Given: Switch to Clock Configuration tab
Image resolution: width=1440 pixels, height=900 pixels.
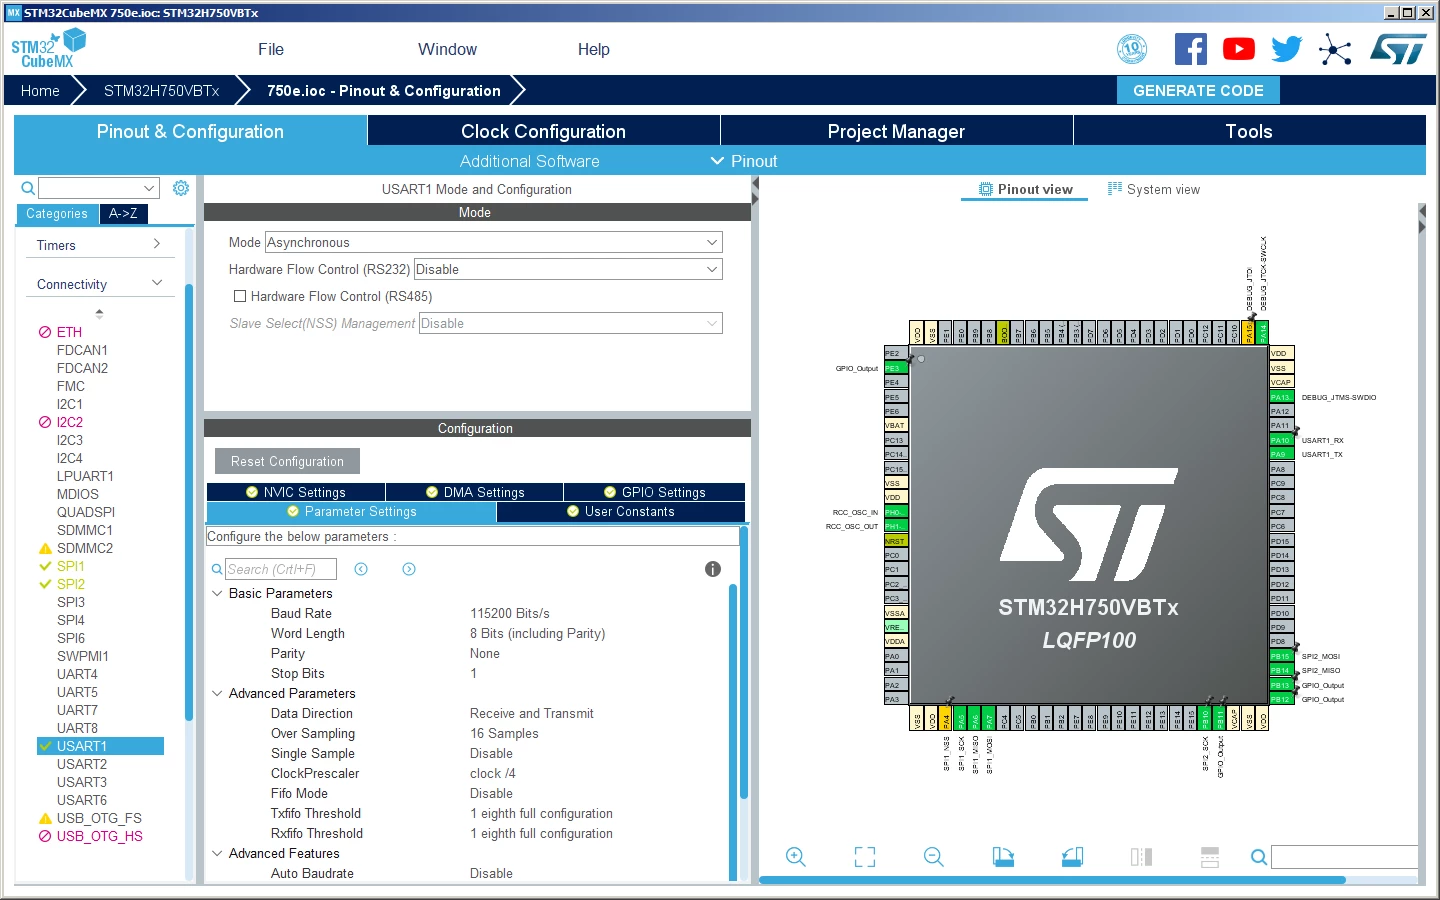Looking at the screenshot, I should click(x=544, y=131).
